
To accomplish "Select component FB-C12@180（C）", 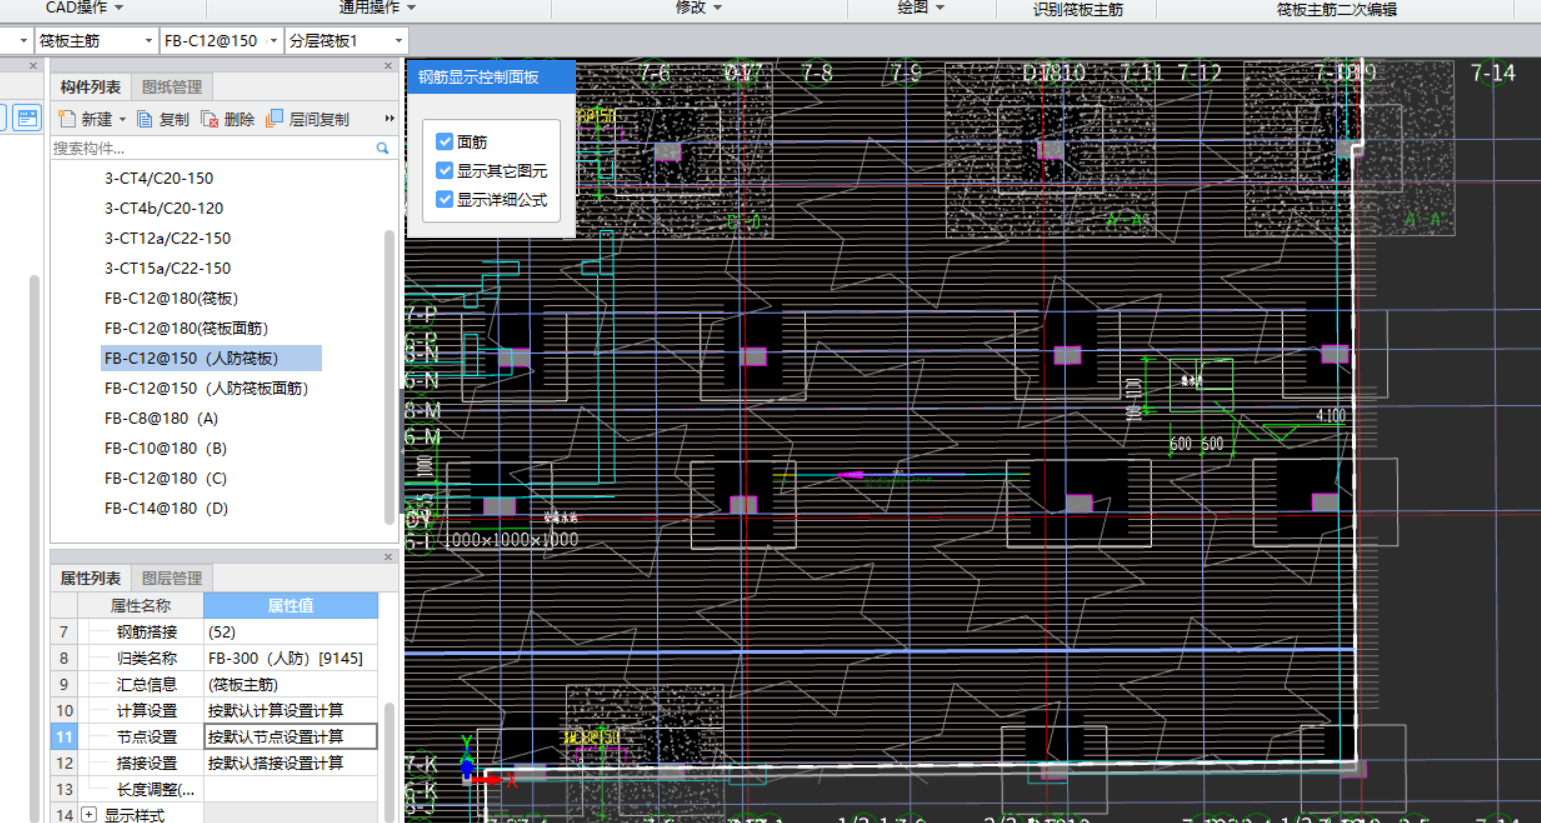I will click(166, 478).
